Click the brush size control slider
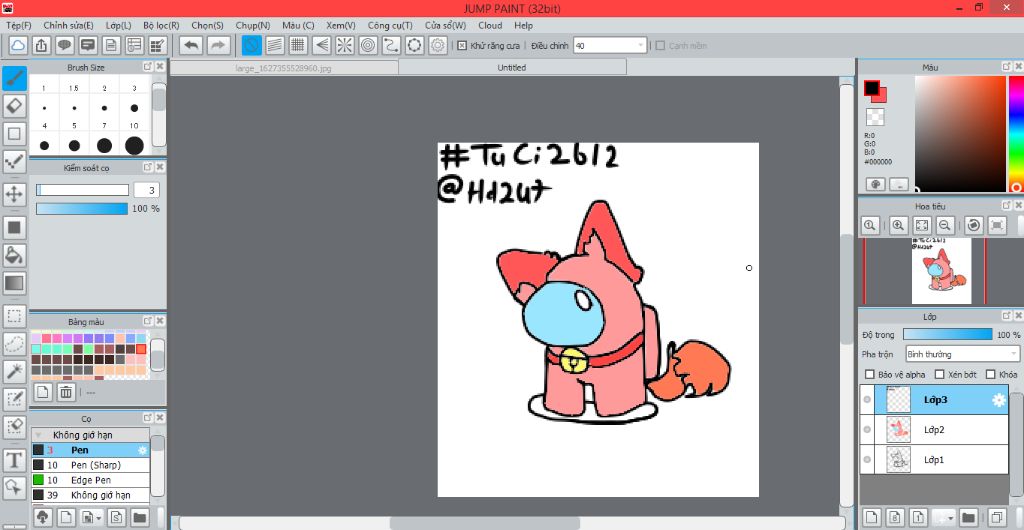 click(x=82, y=190)
